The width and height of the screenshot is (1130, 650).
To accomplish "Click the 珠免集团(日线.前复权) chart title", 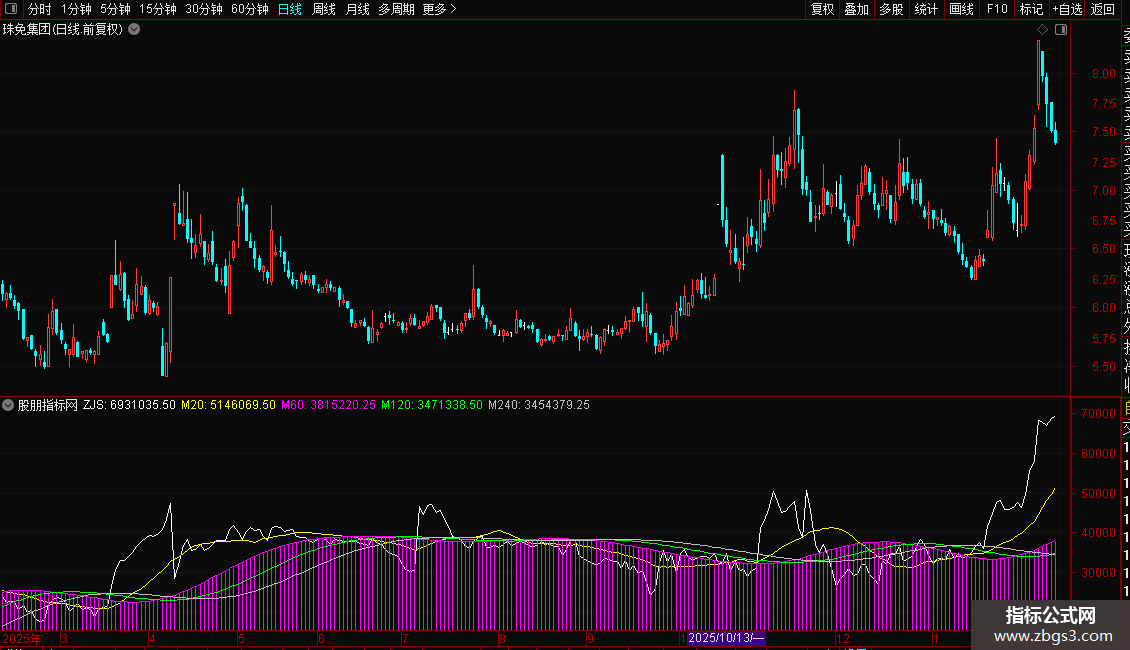I will coord(63,30).
